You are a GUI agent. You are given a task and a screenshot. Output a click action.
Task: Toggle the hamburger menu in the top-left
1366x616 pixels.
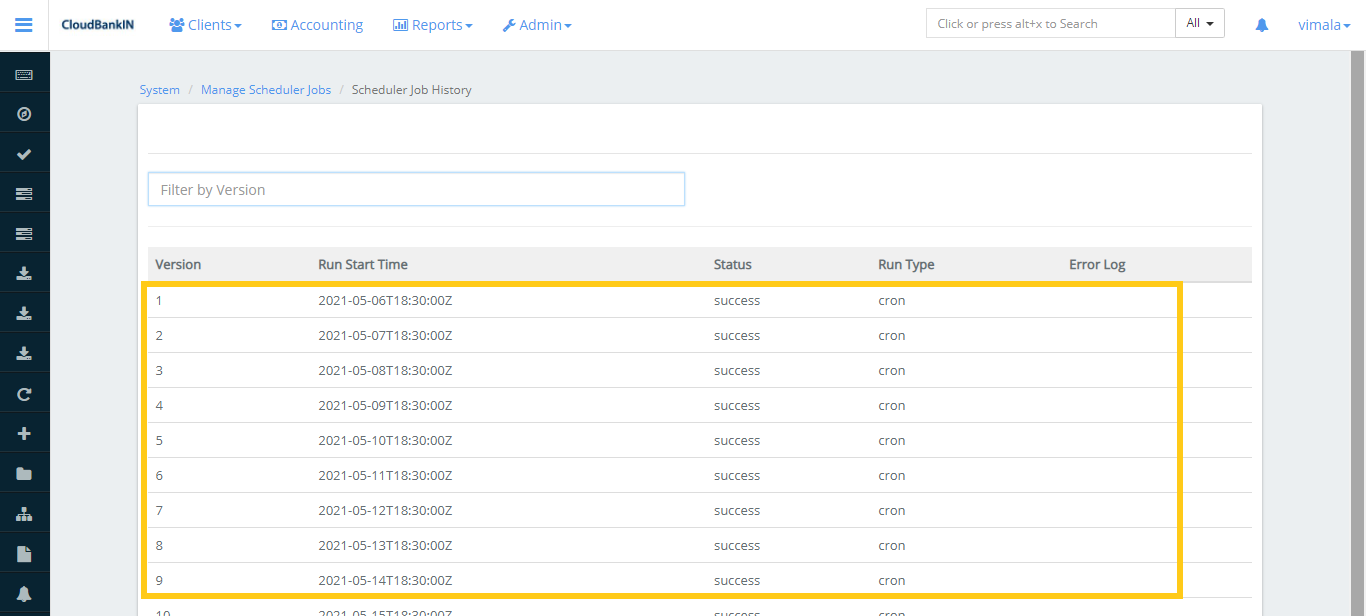point(24,25)
